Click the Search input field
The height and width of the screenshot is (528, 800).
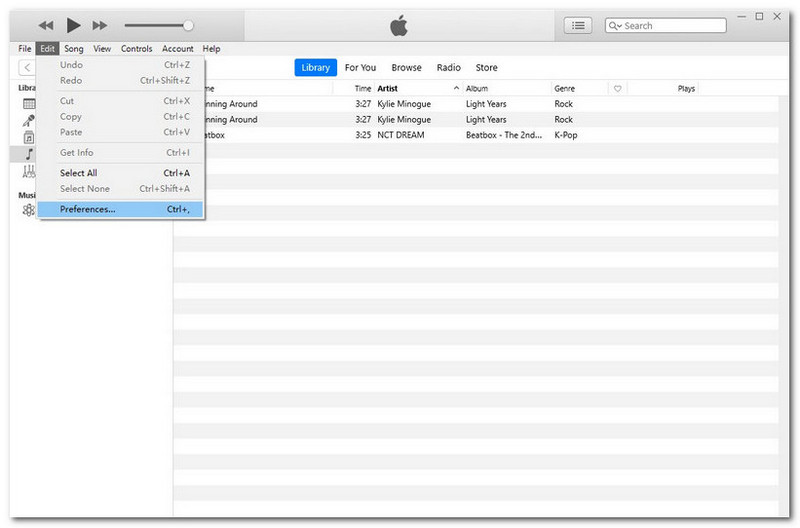click(x=665, y=26)
